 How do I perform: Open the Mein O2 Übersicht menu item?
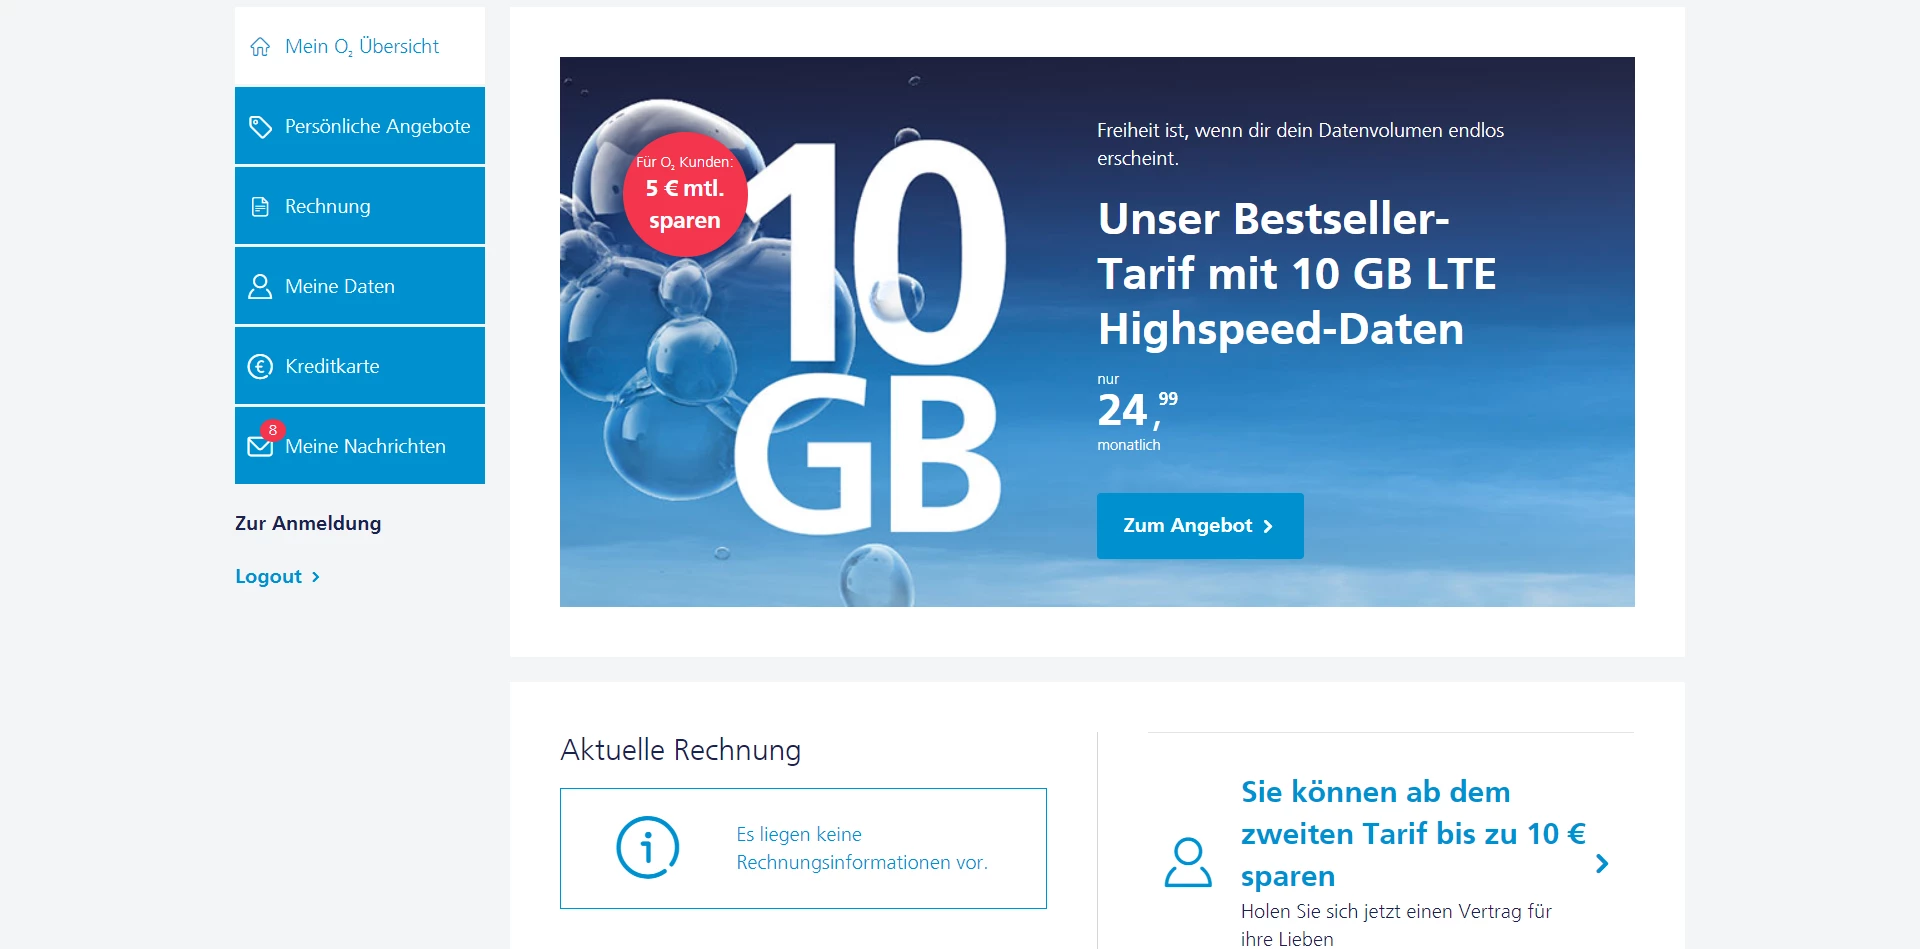(360, 46)
